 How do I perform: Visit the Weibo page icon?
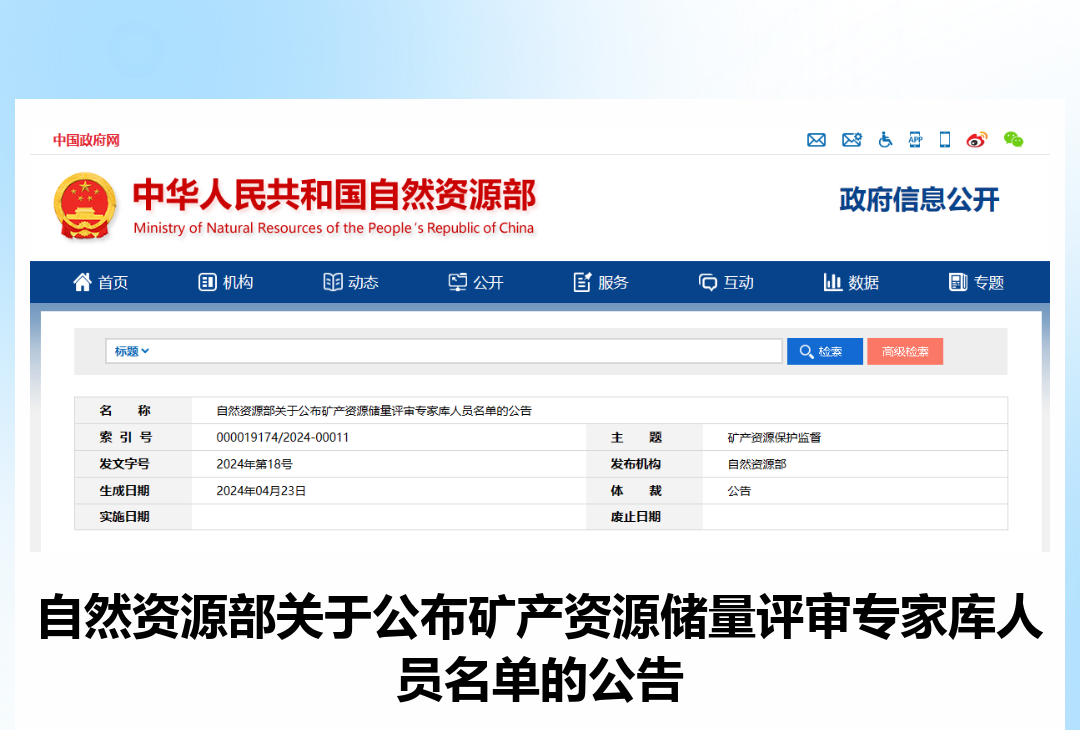977,140
